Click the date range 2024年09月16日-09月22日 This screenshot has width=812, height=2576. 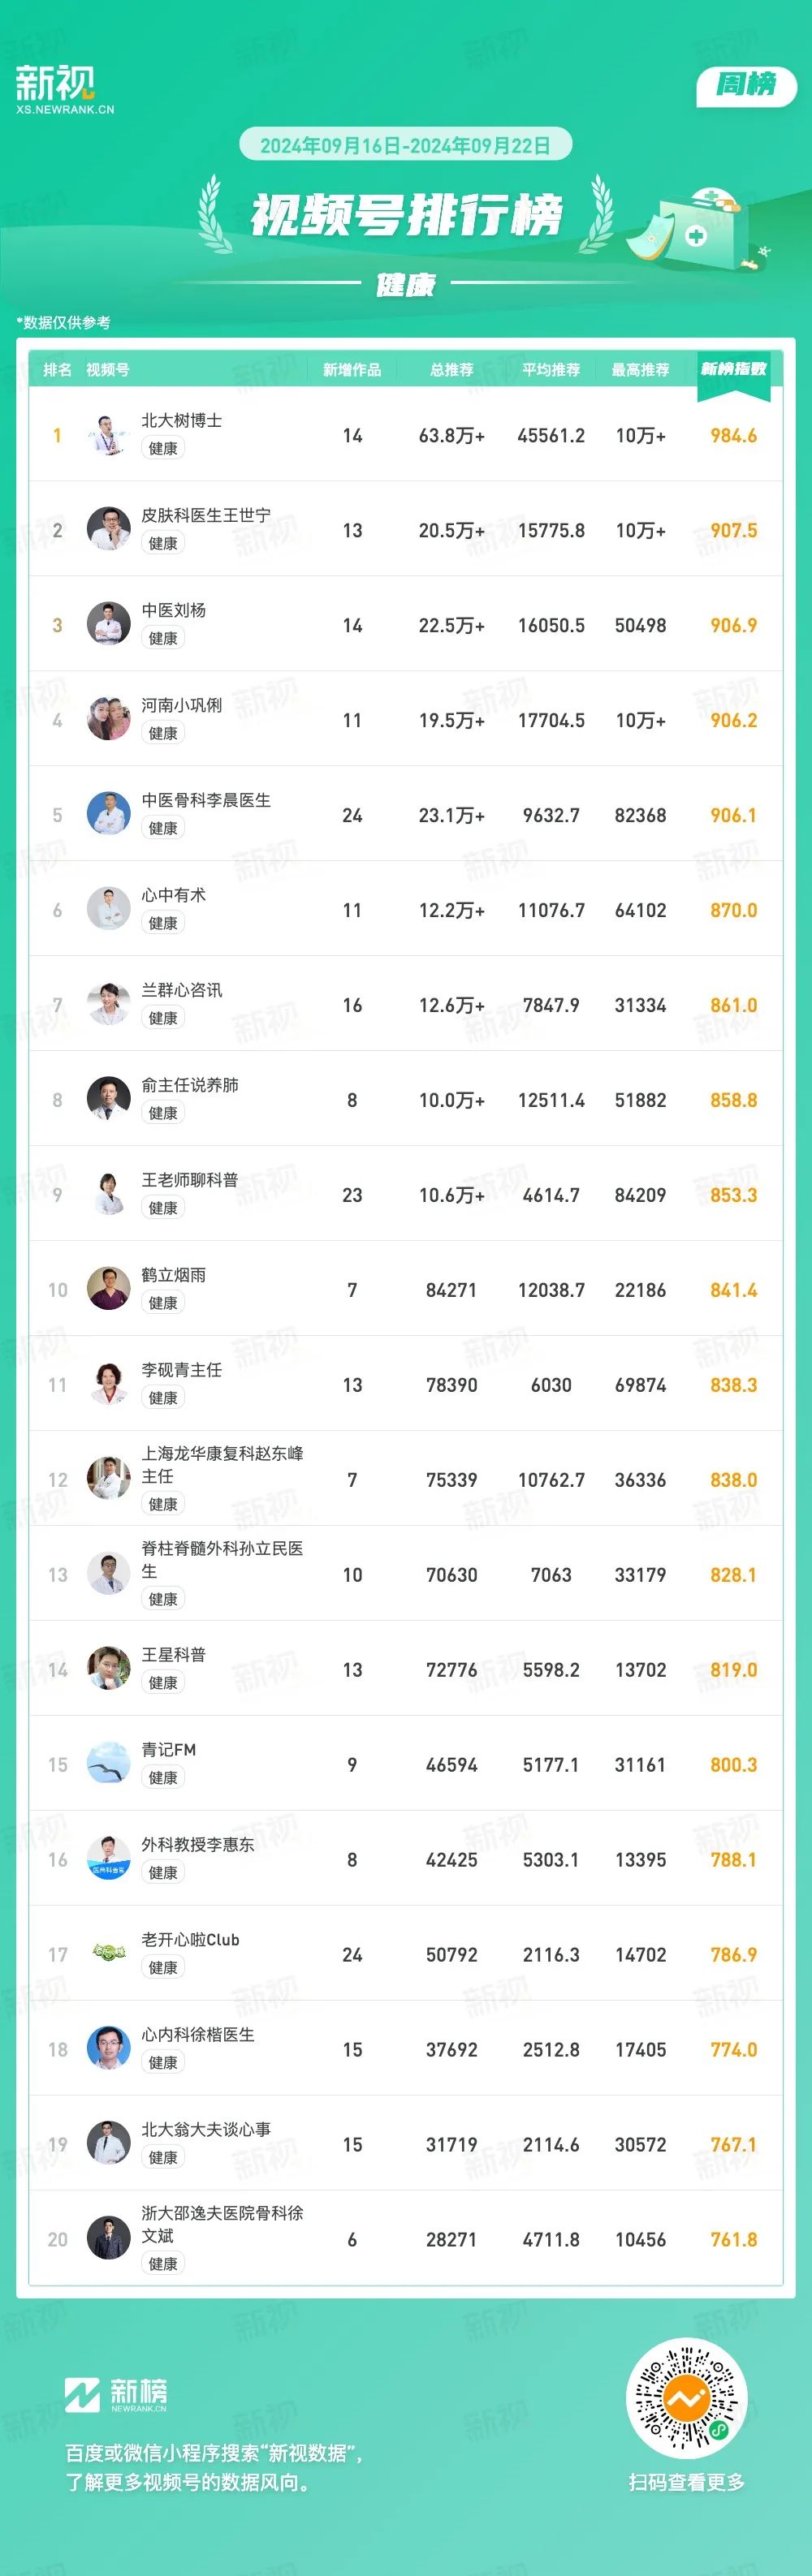tap(405, 145)
